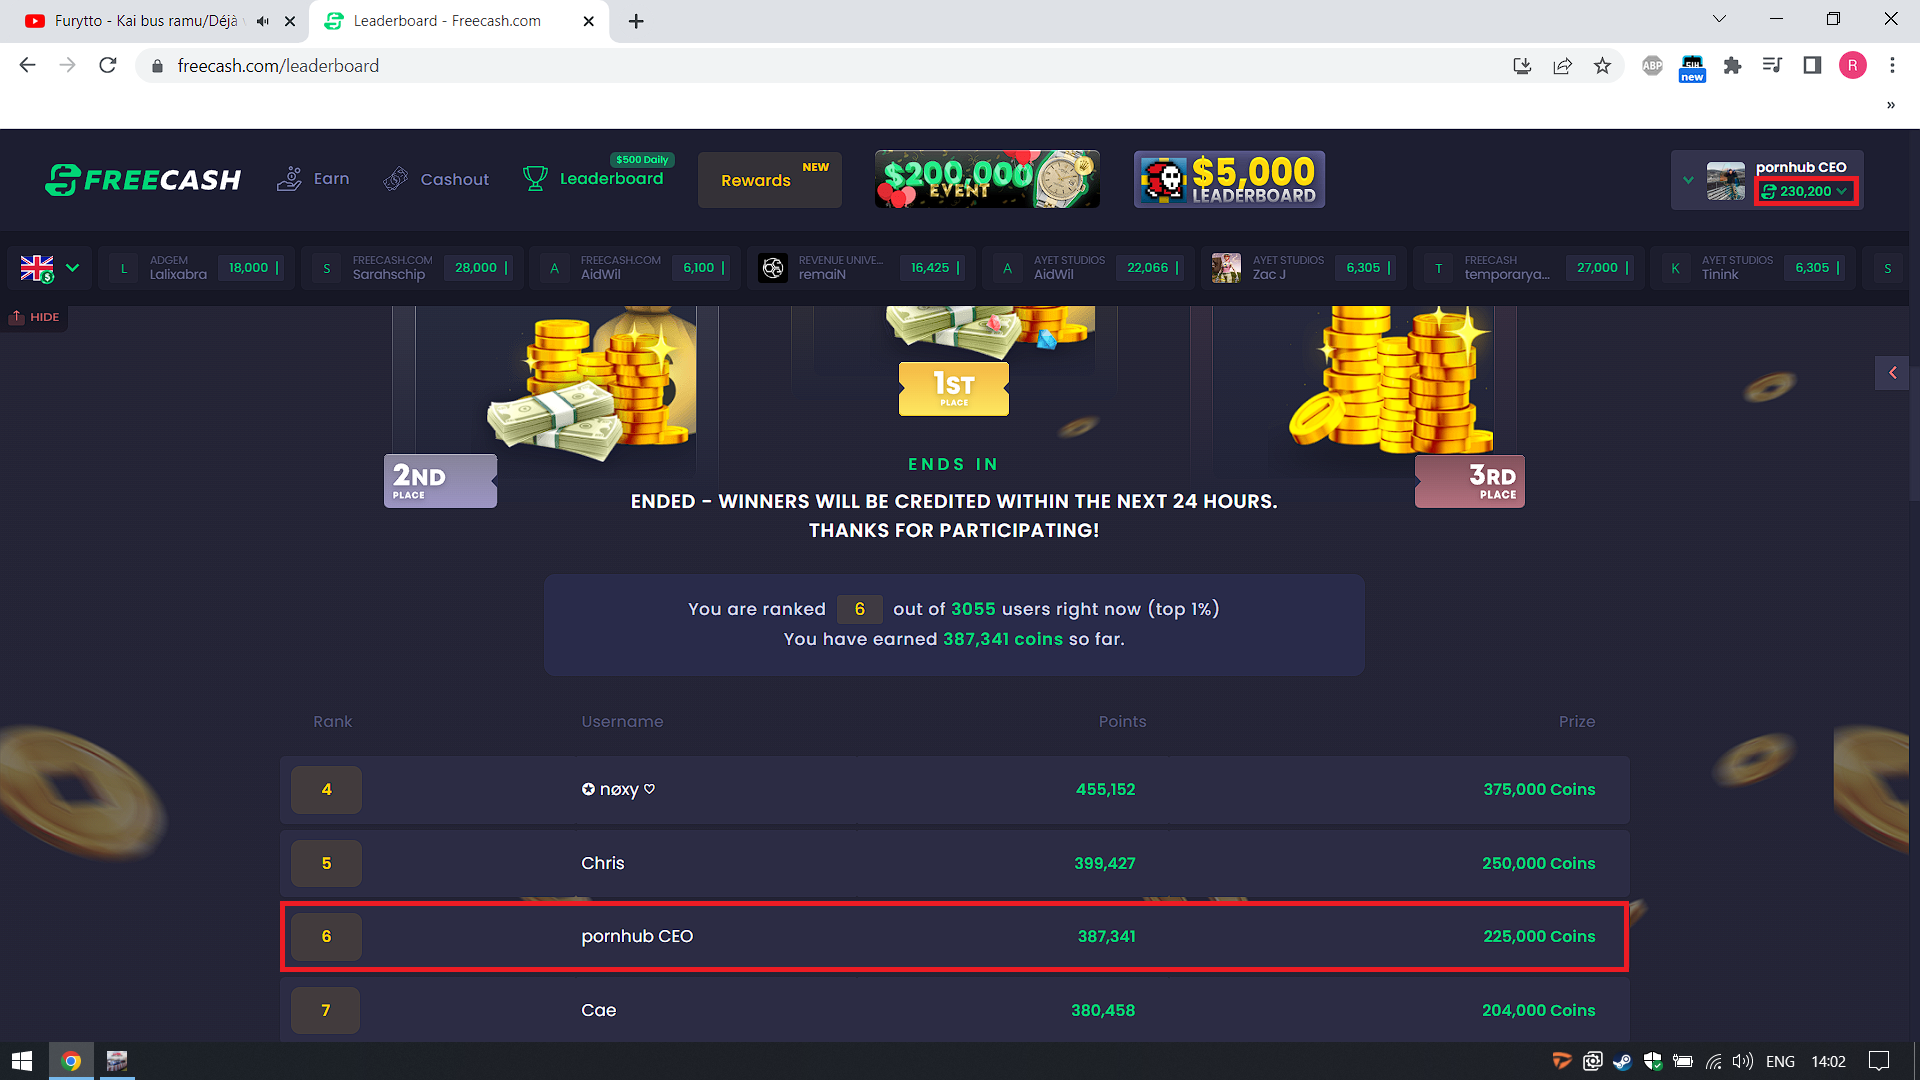Hide the live earnings ticker
The width and height of the screenshot is (1920, 1080).
point(35,317)
